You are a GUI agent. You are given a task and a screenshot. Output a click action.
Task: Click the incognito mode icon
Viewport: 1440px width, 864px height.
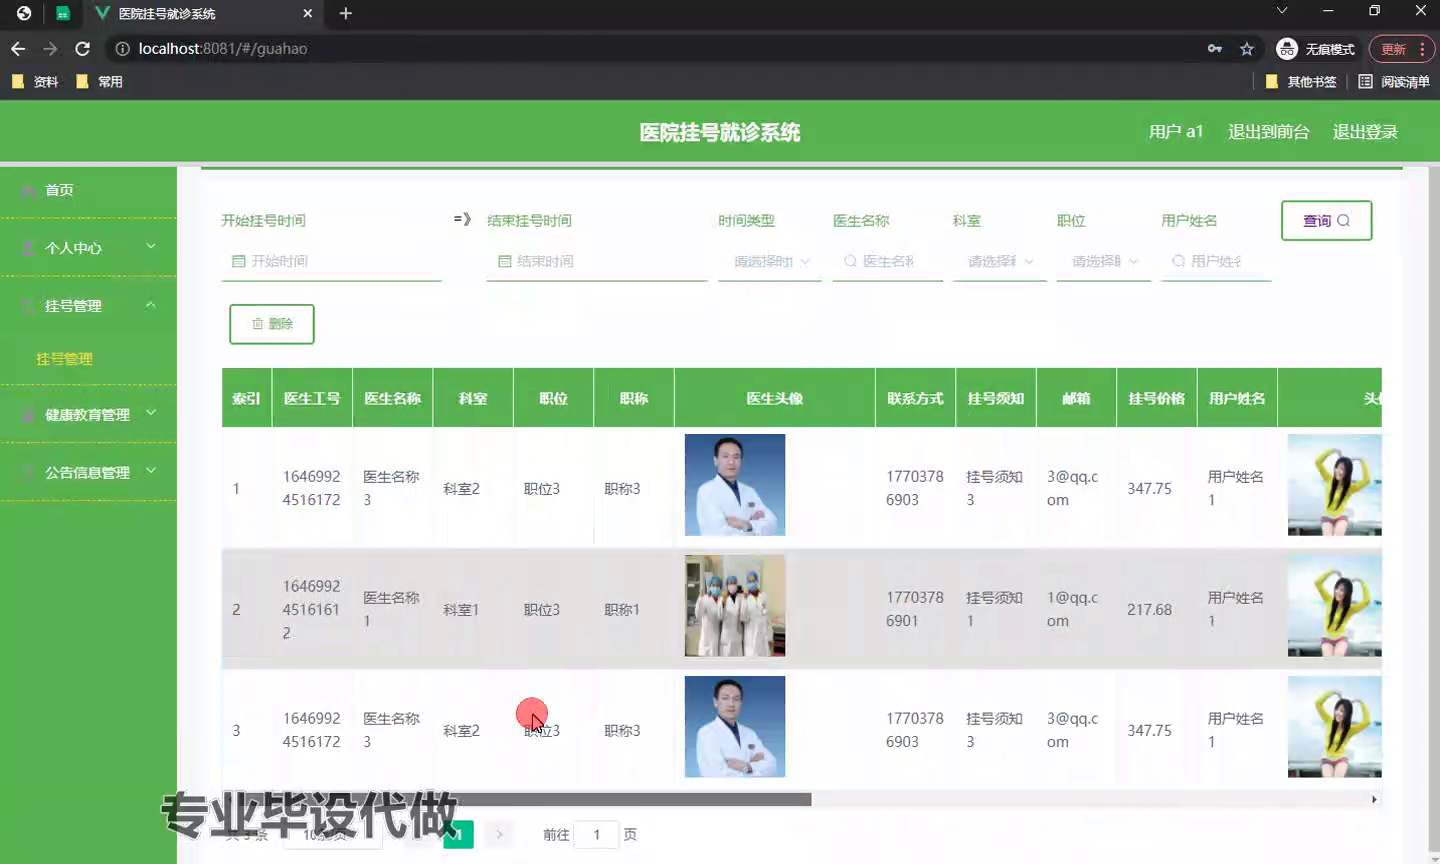pyautogui.click(x=1287, y=49)
